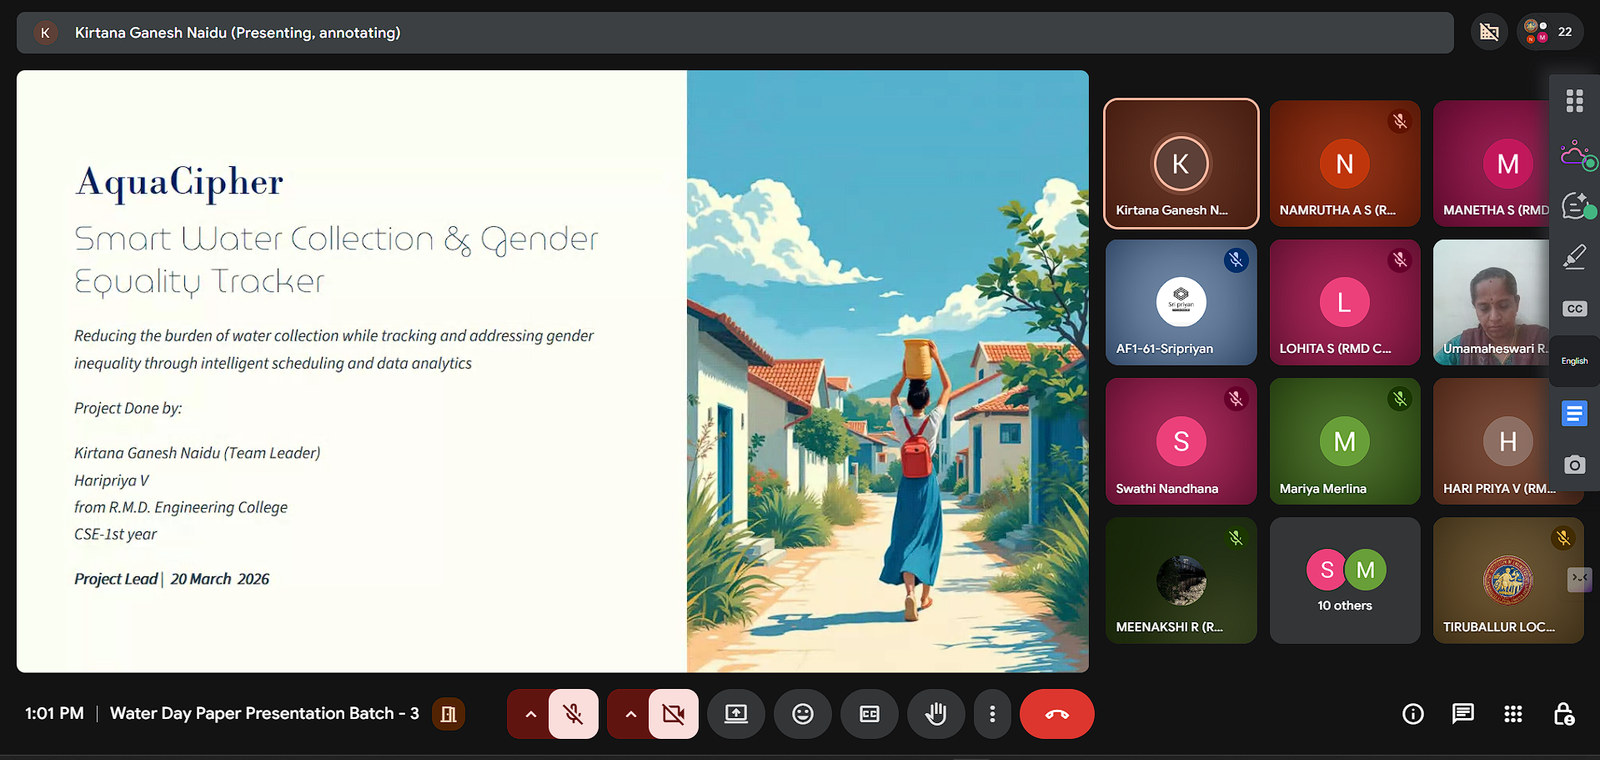Leave the call with red button

click(1057, 714)
